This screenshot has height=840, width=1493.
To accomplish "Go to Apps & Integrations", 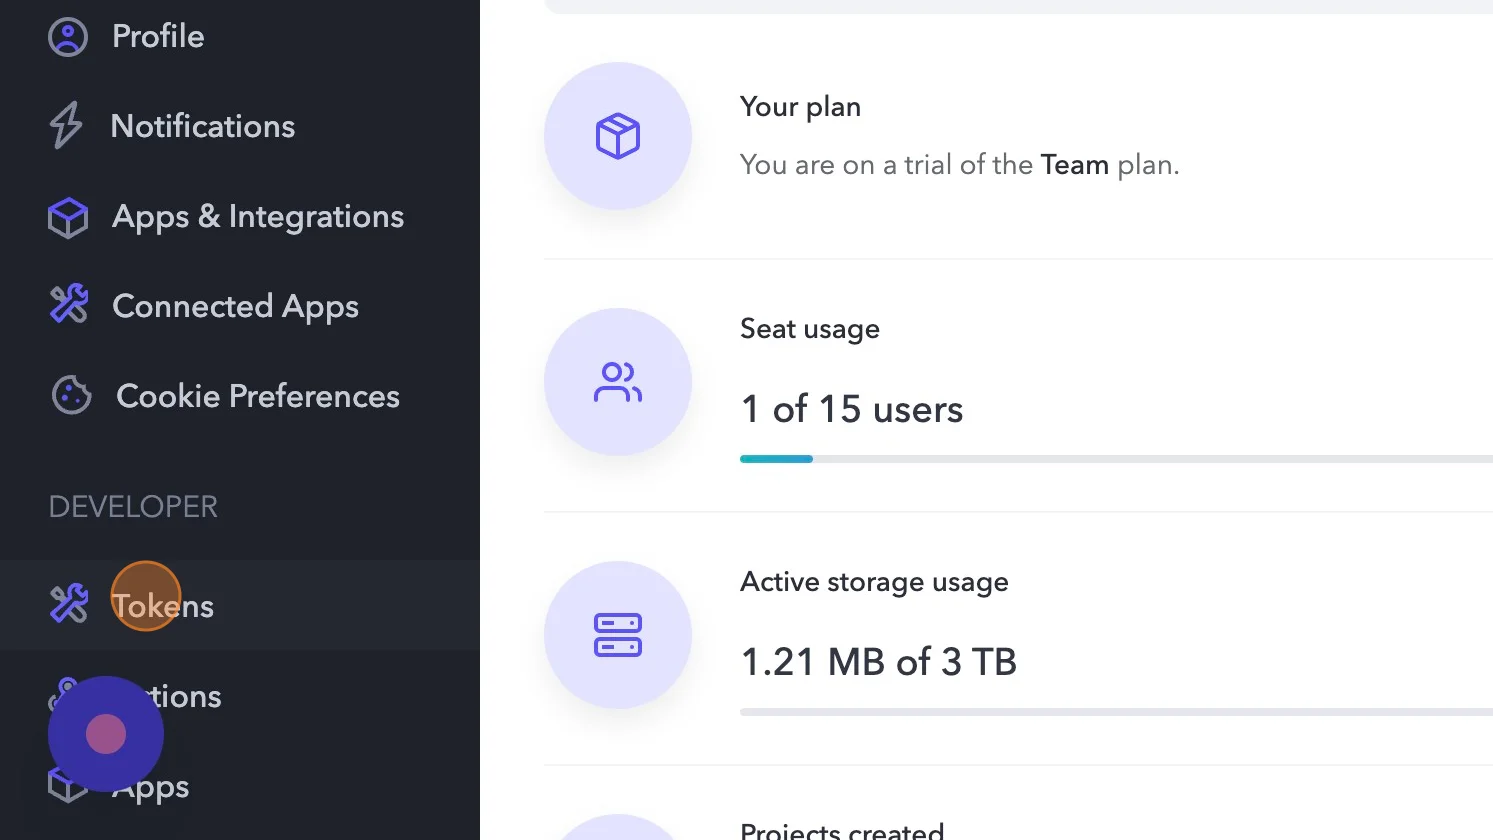I will (x=258, y=216).
